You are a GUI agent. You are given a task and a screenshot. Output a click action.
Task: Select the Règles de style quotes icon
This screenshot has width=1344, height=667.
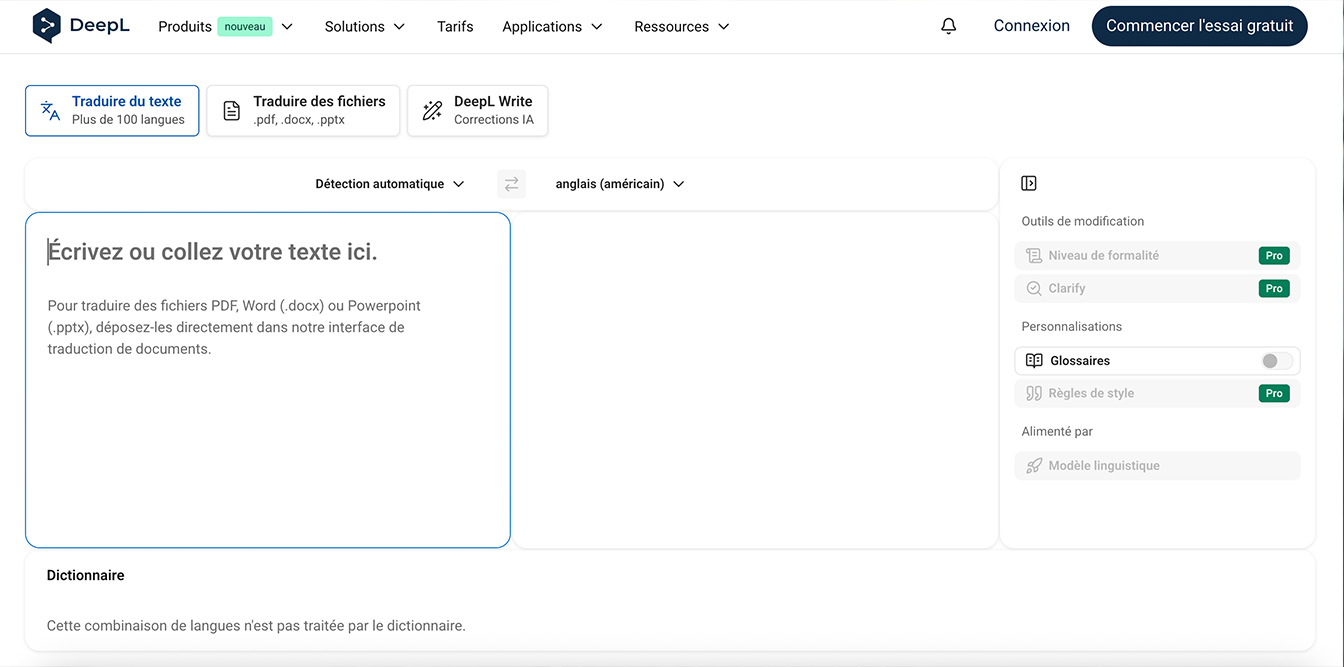tap(1034, 393)
